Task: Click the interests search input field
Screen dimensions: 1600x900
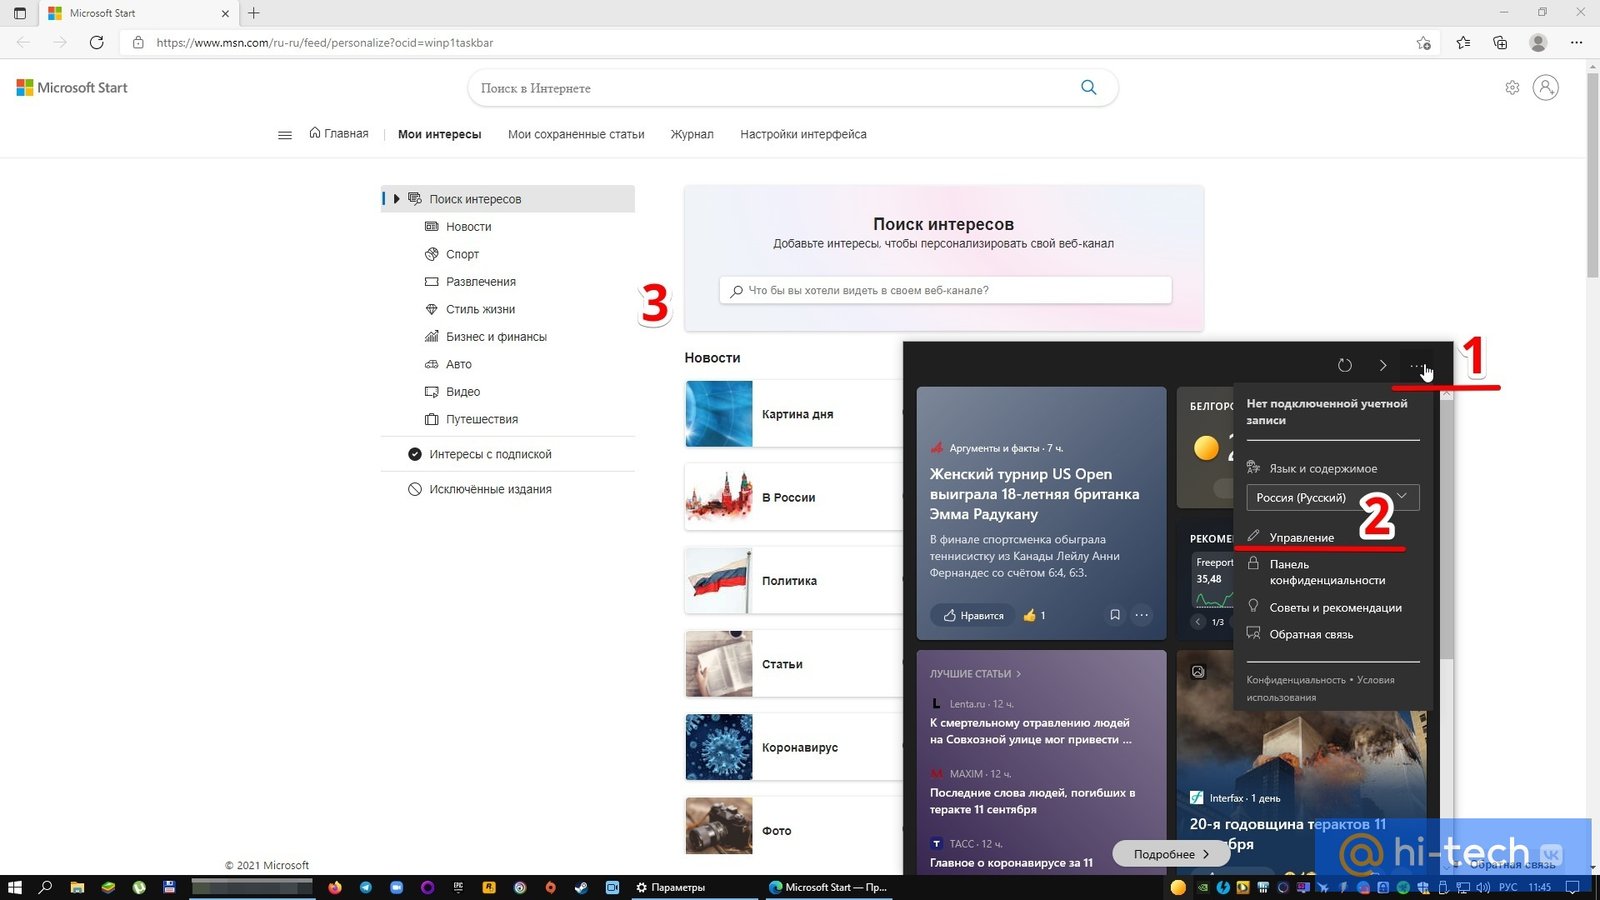Action: [x=945, y=290]
